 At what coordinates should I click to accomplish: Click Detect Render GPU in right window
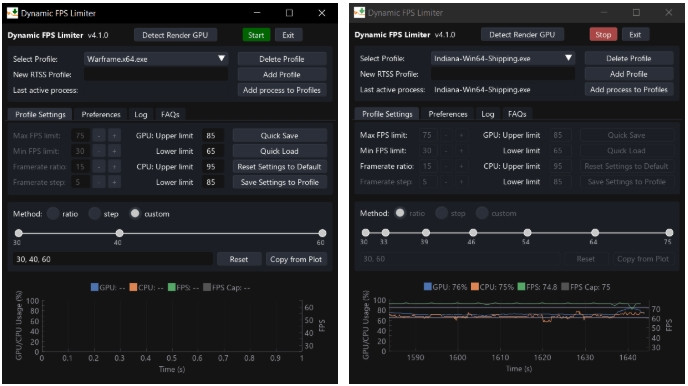[522, 35]
